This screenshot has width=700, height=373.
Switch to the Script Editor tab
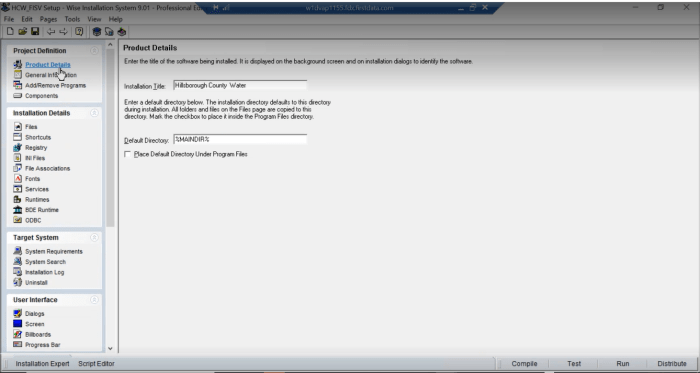click(x=96, y=364)
